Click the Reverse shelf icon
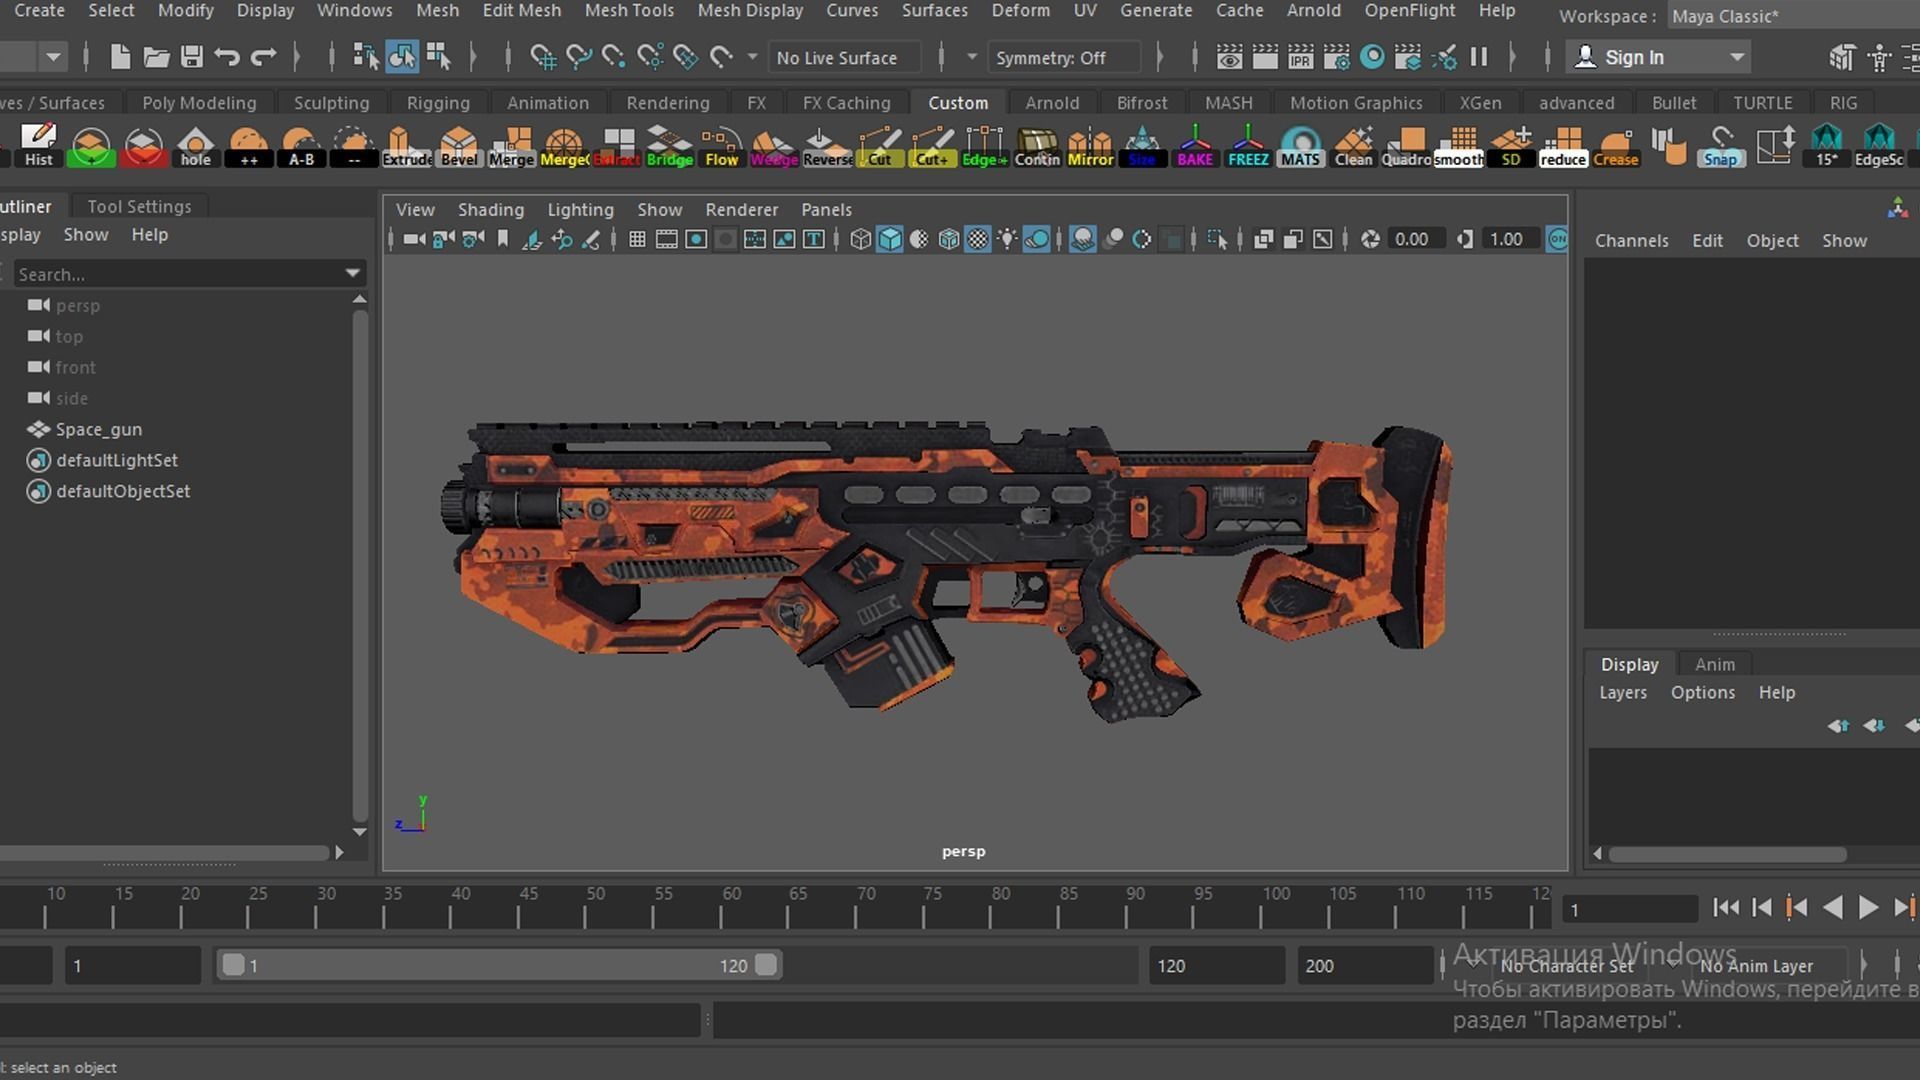Image resolution: width=1920 pixels, height=1080 pixels. point(828,146)
